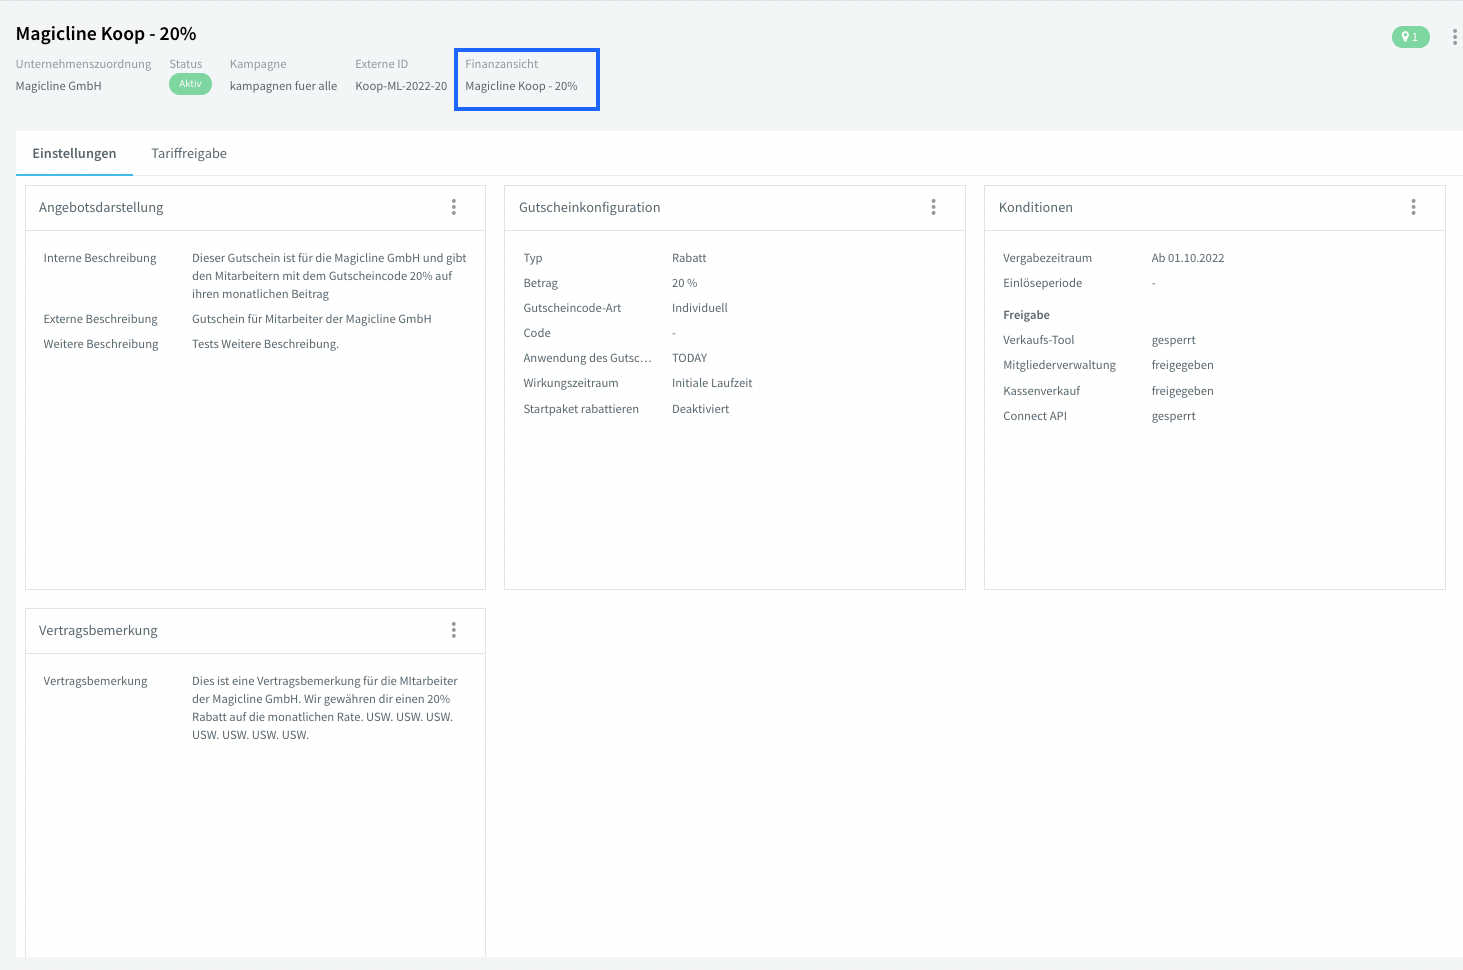The width and height of the screenshot is (1463, 970).
Task: Click the Vergabezeitraum value Ab 01.10.2022
Action: [x=1188, y=258]
